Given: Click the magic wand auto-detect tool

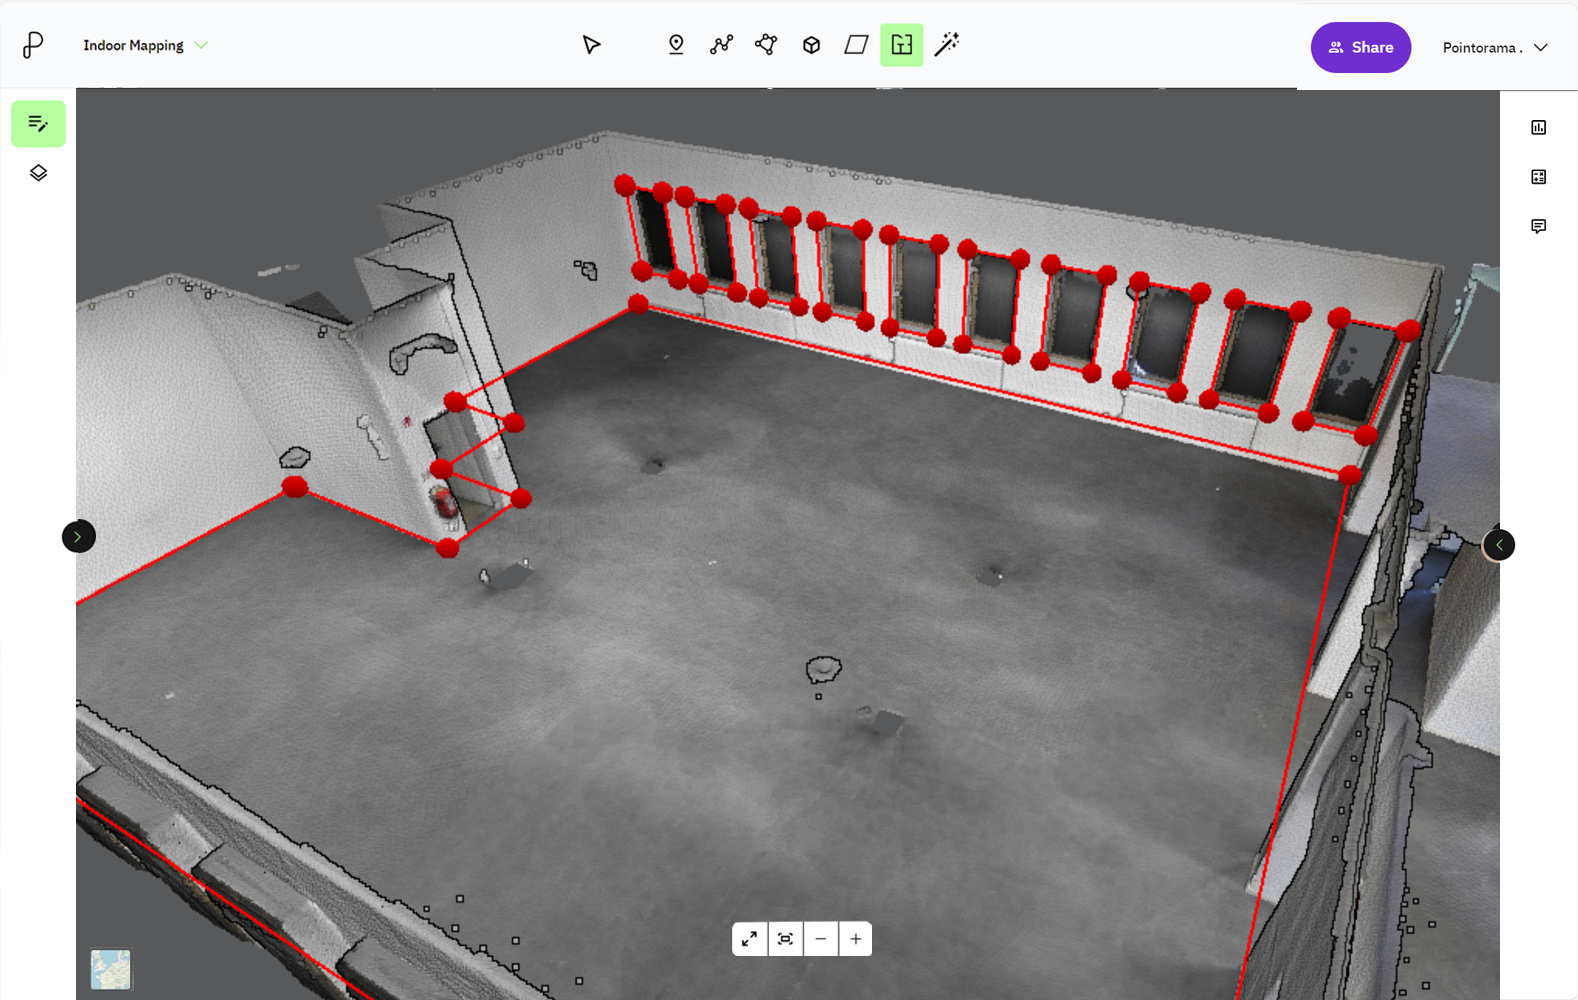Looking at the screenshot, I should tap(946, 45).
